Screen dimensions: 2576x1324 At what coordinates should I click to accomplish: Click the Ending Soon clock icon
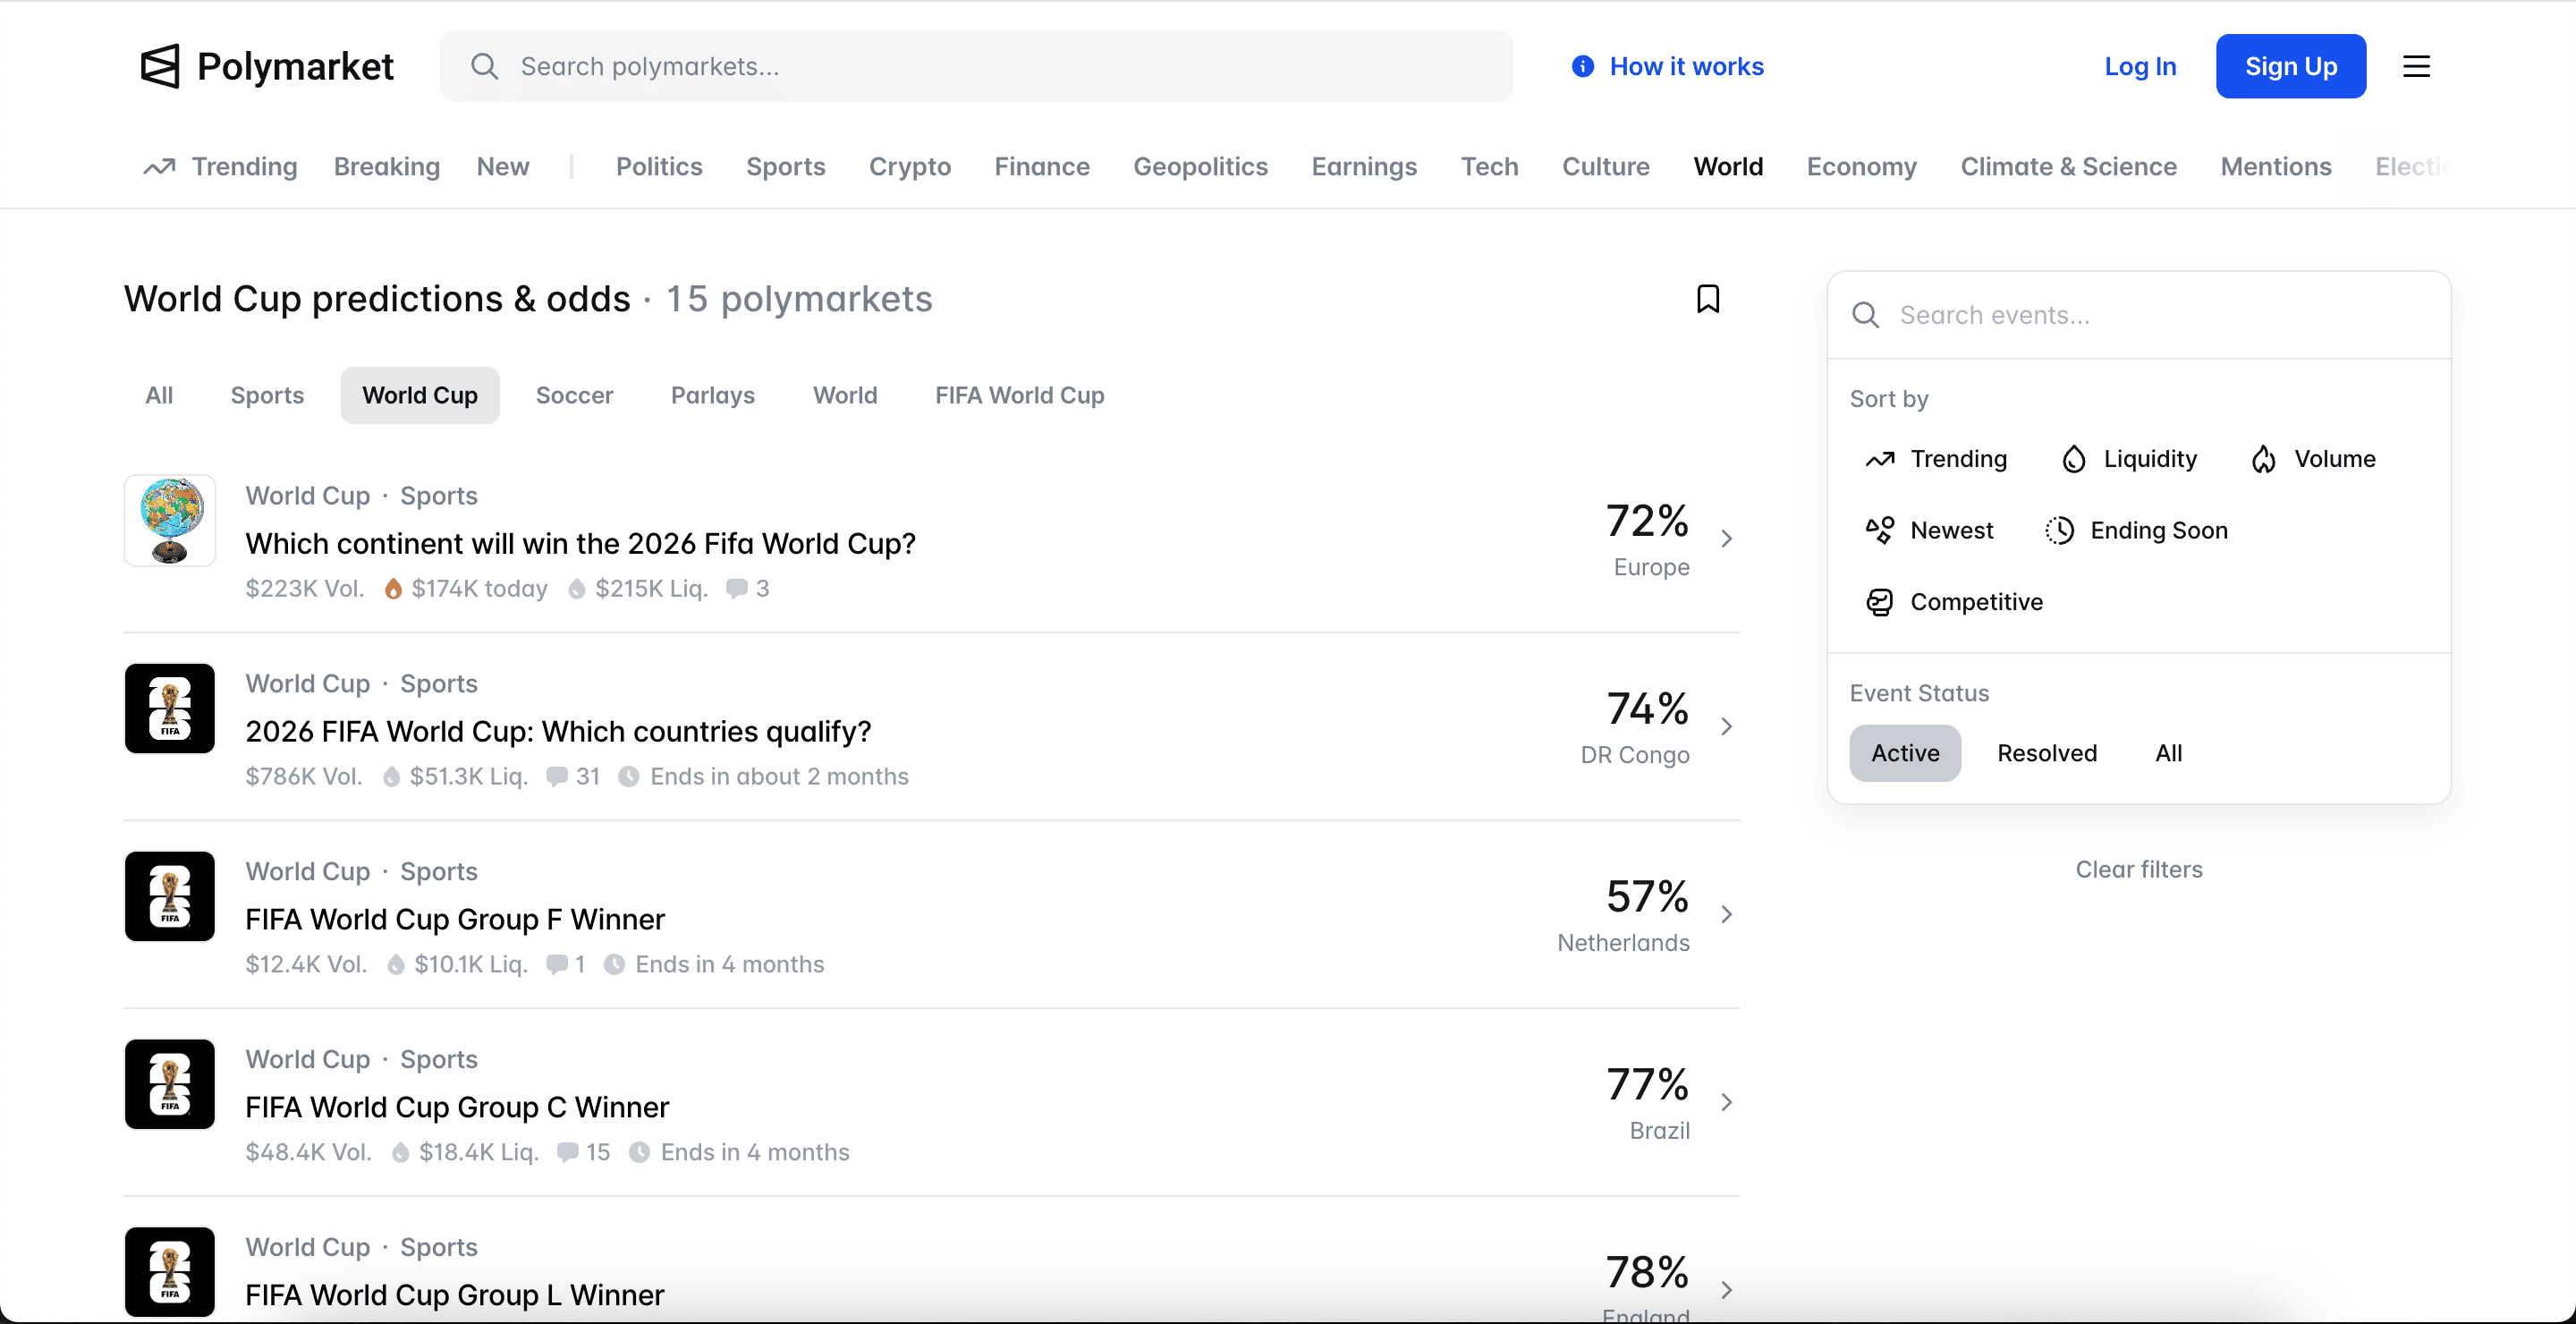tap(2060, 531)
